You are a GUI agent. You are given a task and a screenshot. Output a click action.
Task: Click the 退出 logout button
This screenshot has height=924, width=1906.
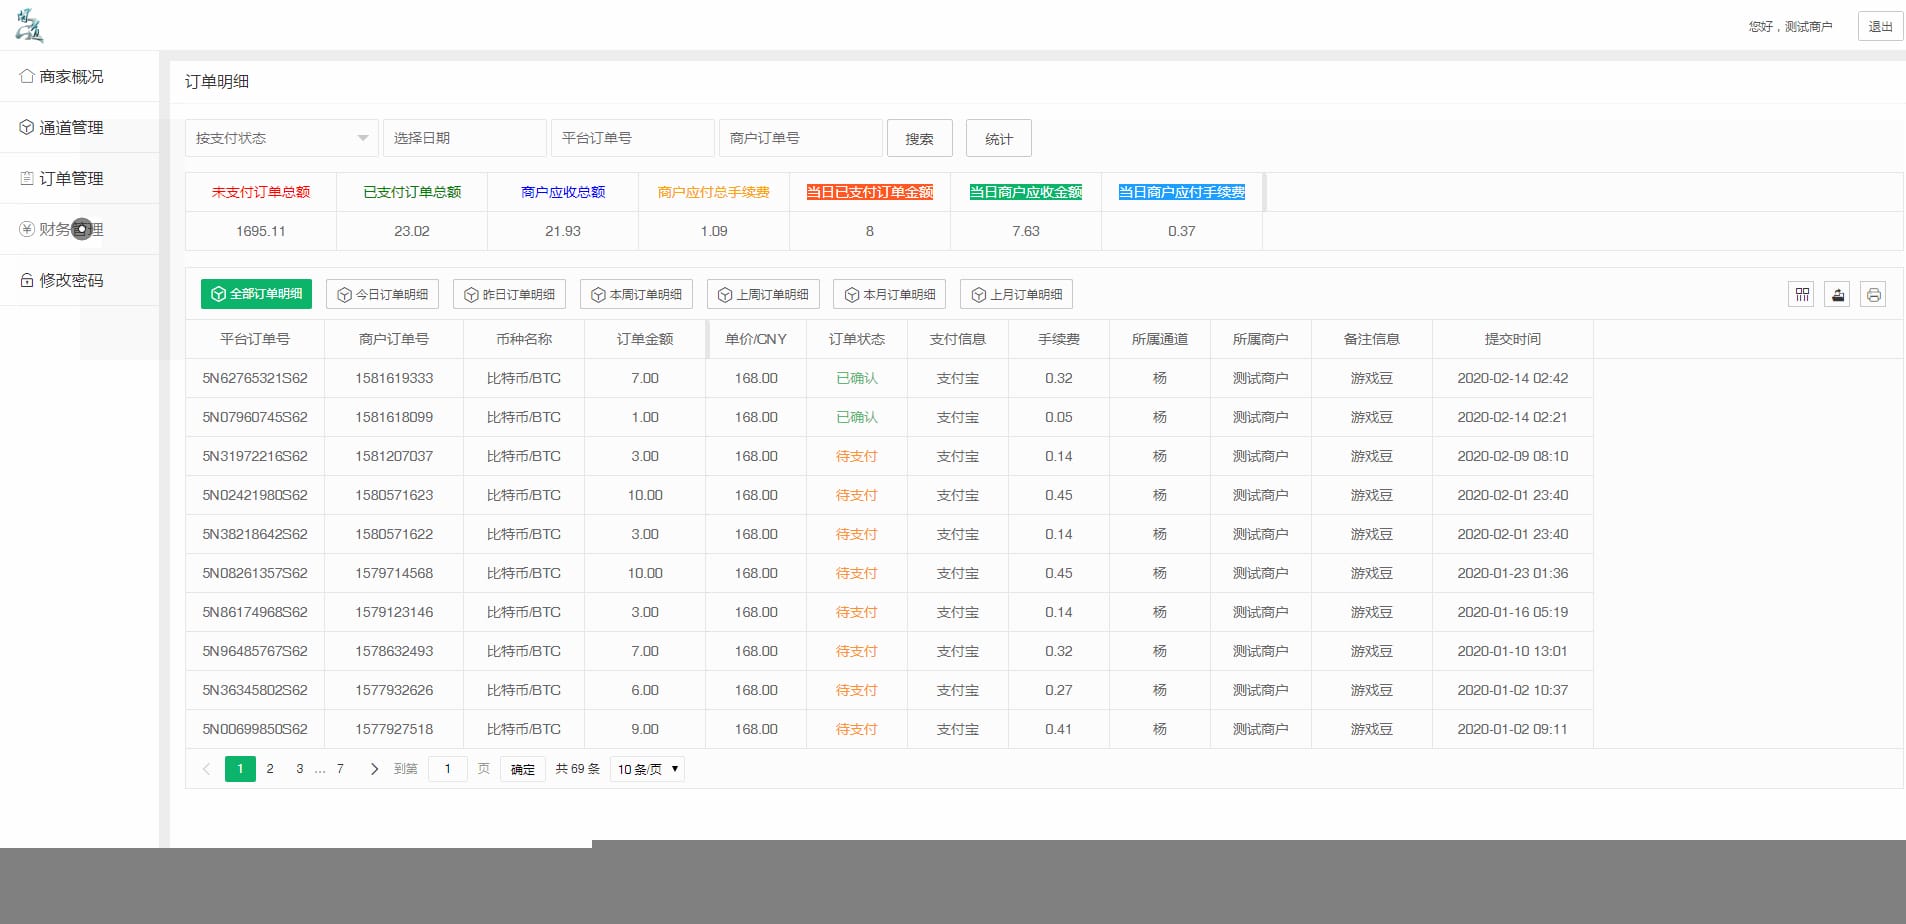(1879, 26)
